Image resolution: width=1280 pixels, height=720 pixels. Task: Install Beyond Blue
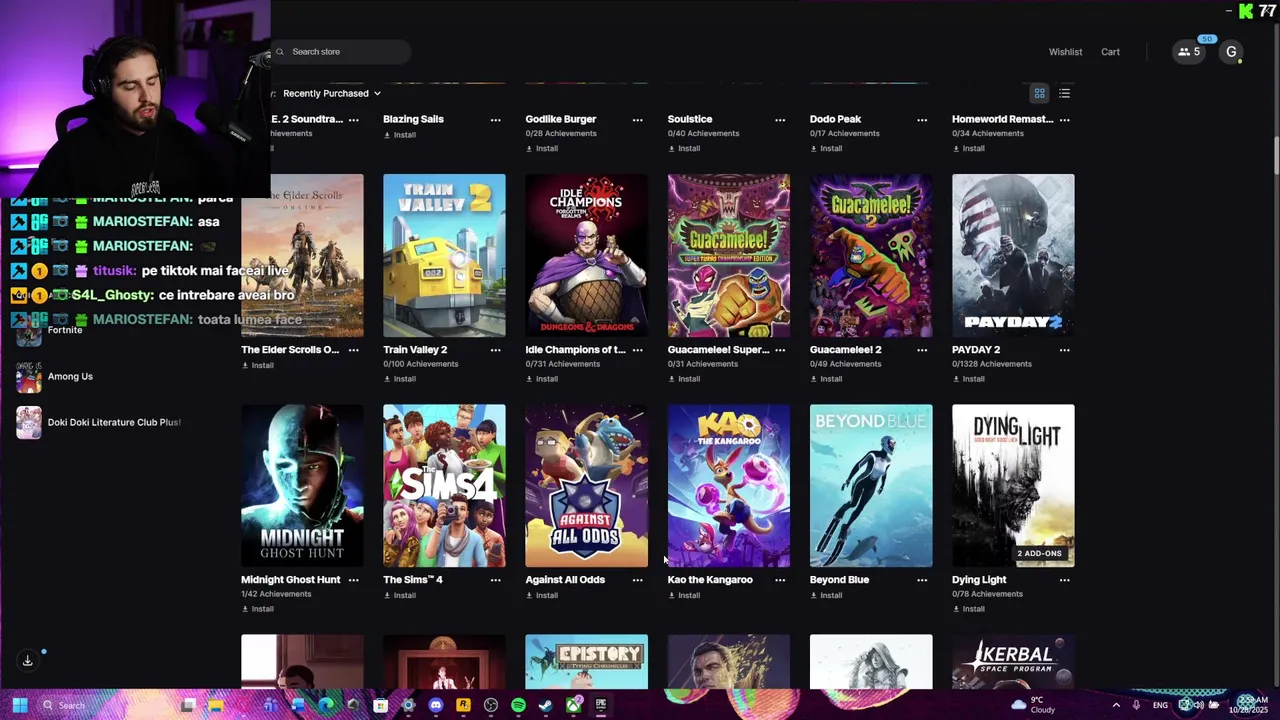pyautogui.click(x=826, y=595)
